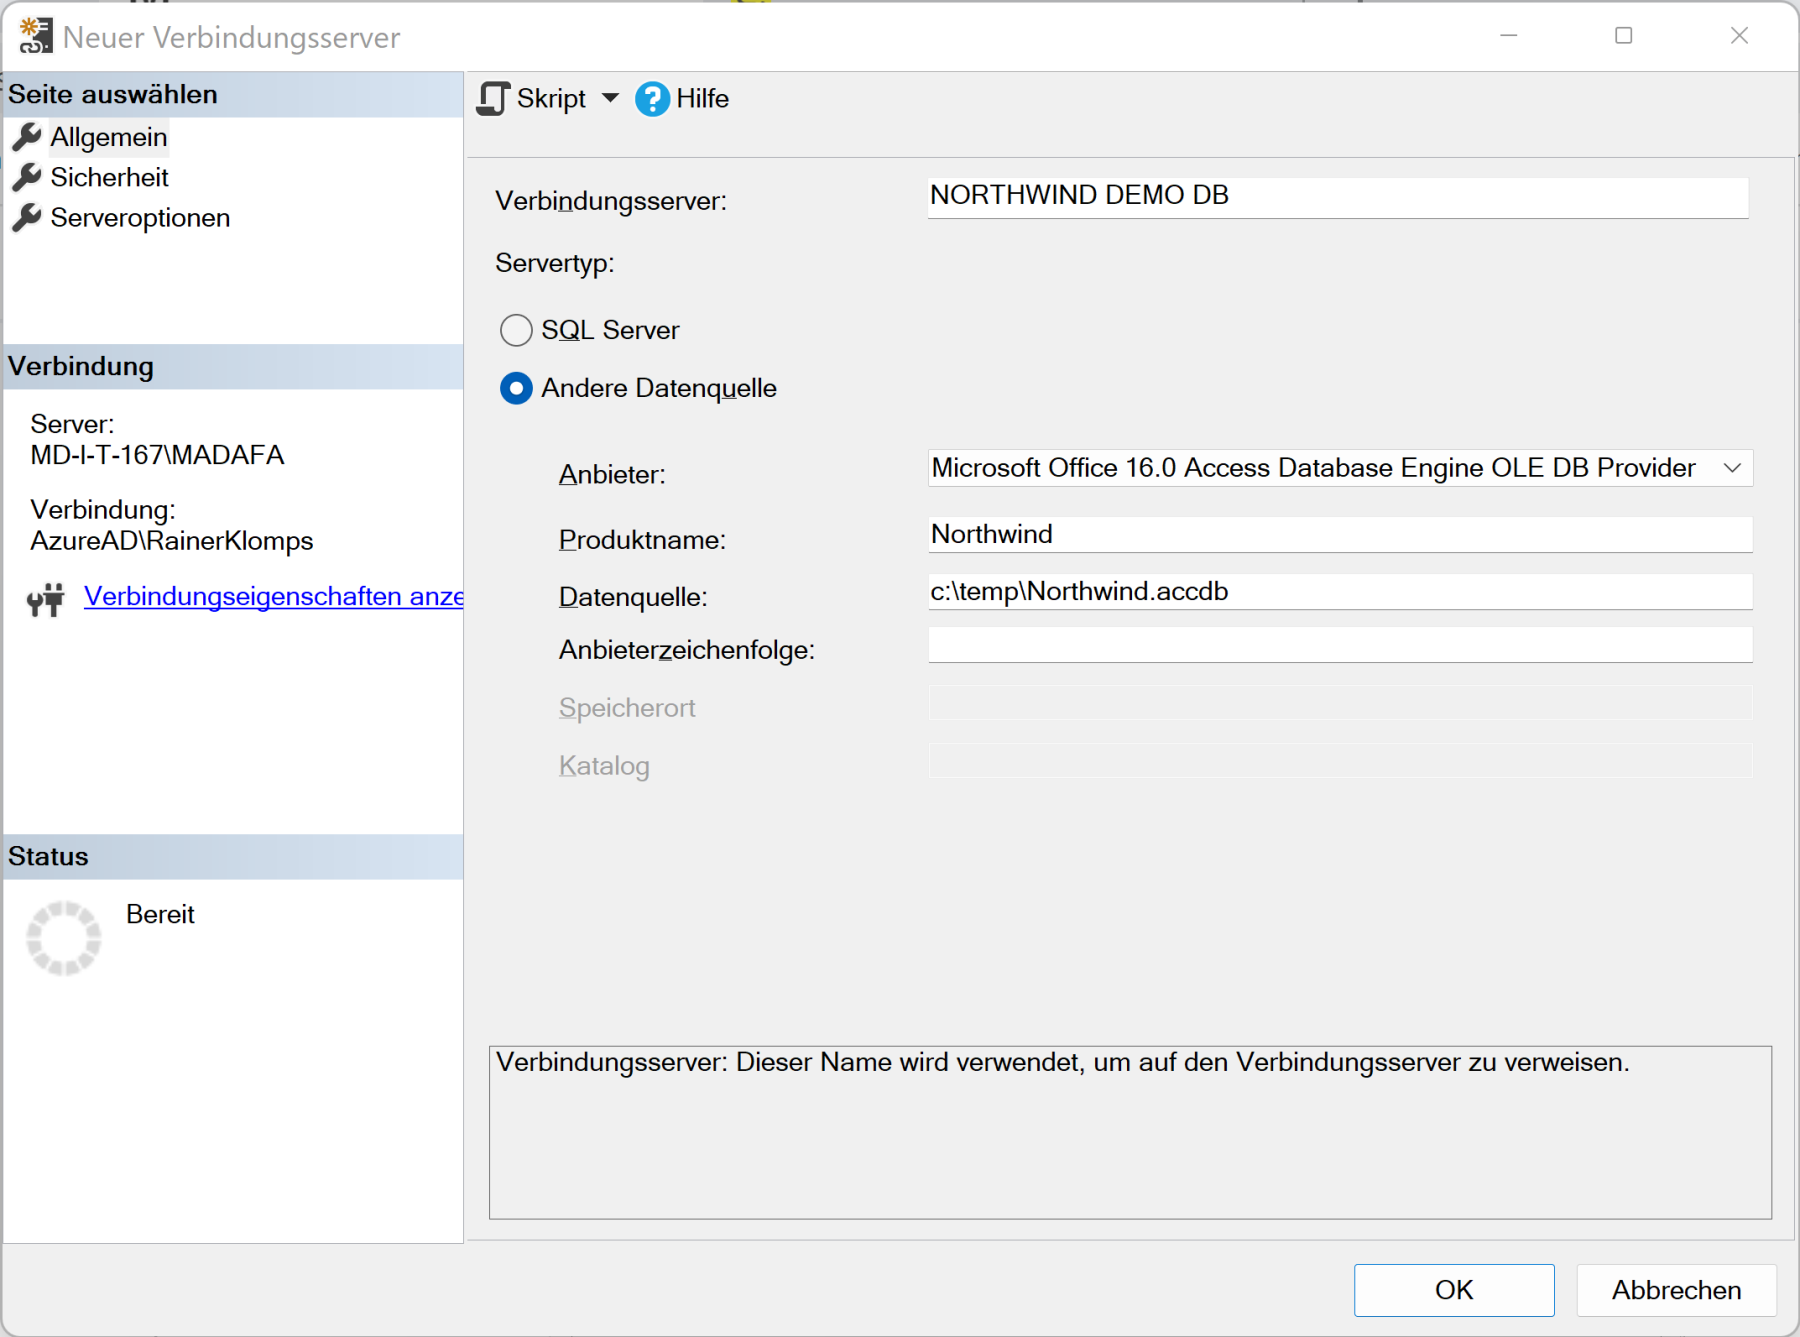This screenshot has width=1800, height=1337.
Task: Click into the Datenquelle path field
Action: 1340,592
